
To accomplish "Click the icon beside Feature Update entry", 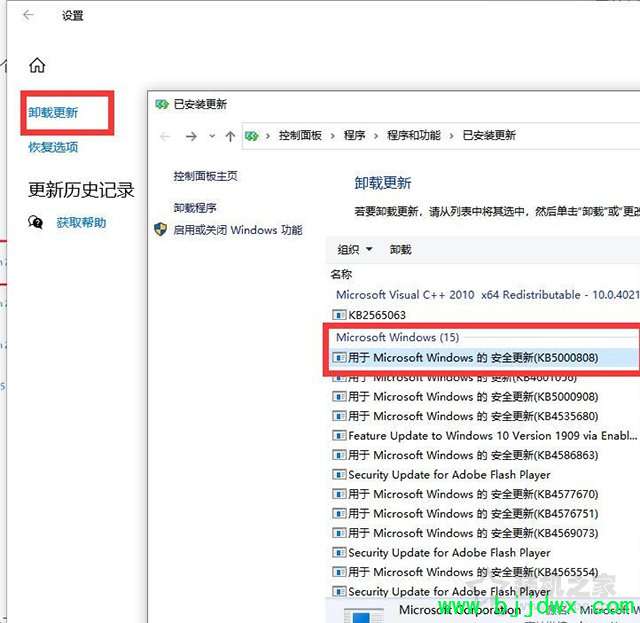I will [339, 436].
